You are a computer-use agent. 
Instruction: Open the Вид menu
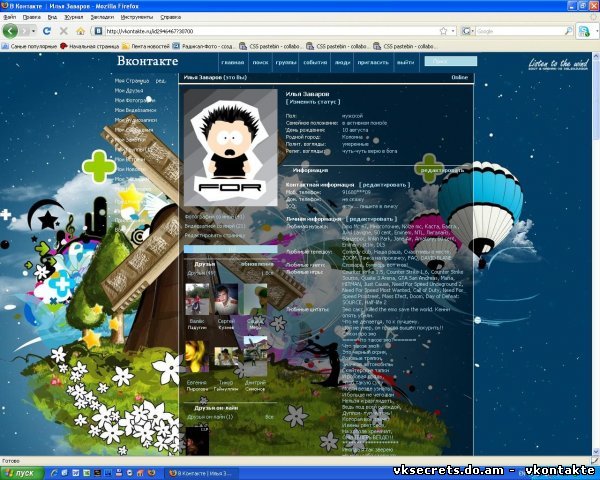[x=52, y=17]
